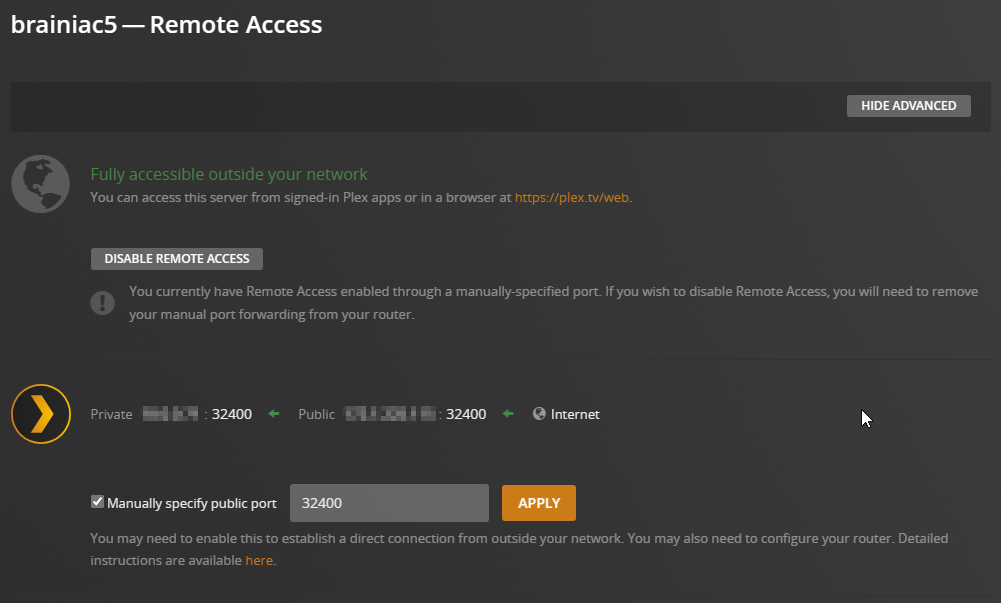This screenshot has height=603, width=1001.
Task: Focus the public port input field
Action: click(x=389, y=503)
